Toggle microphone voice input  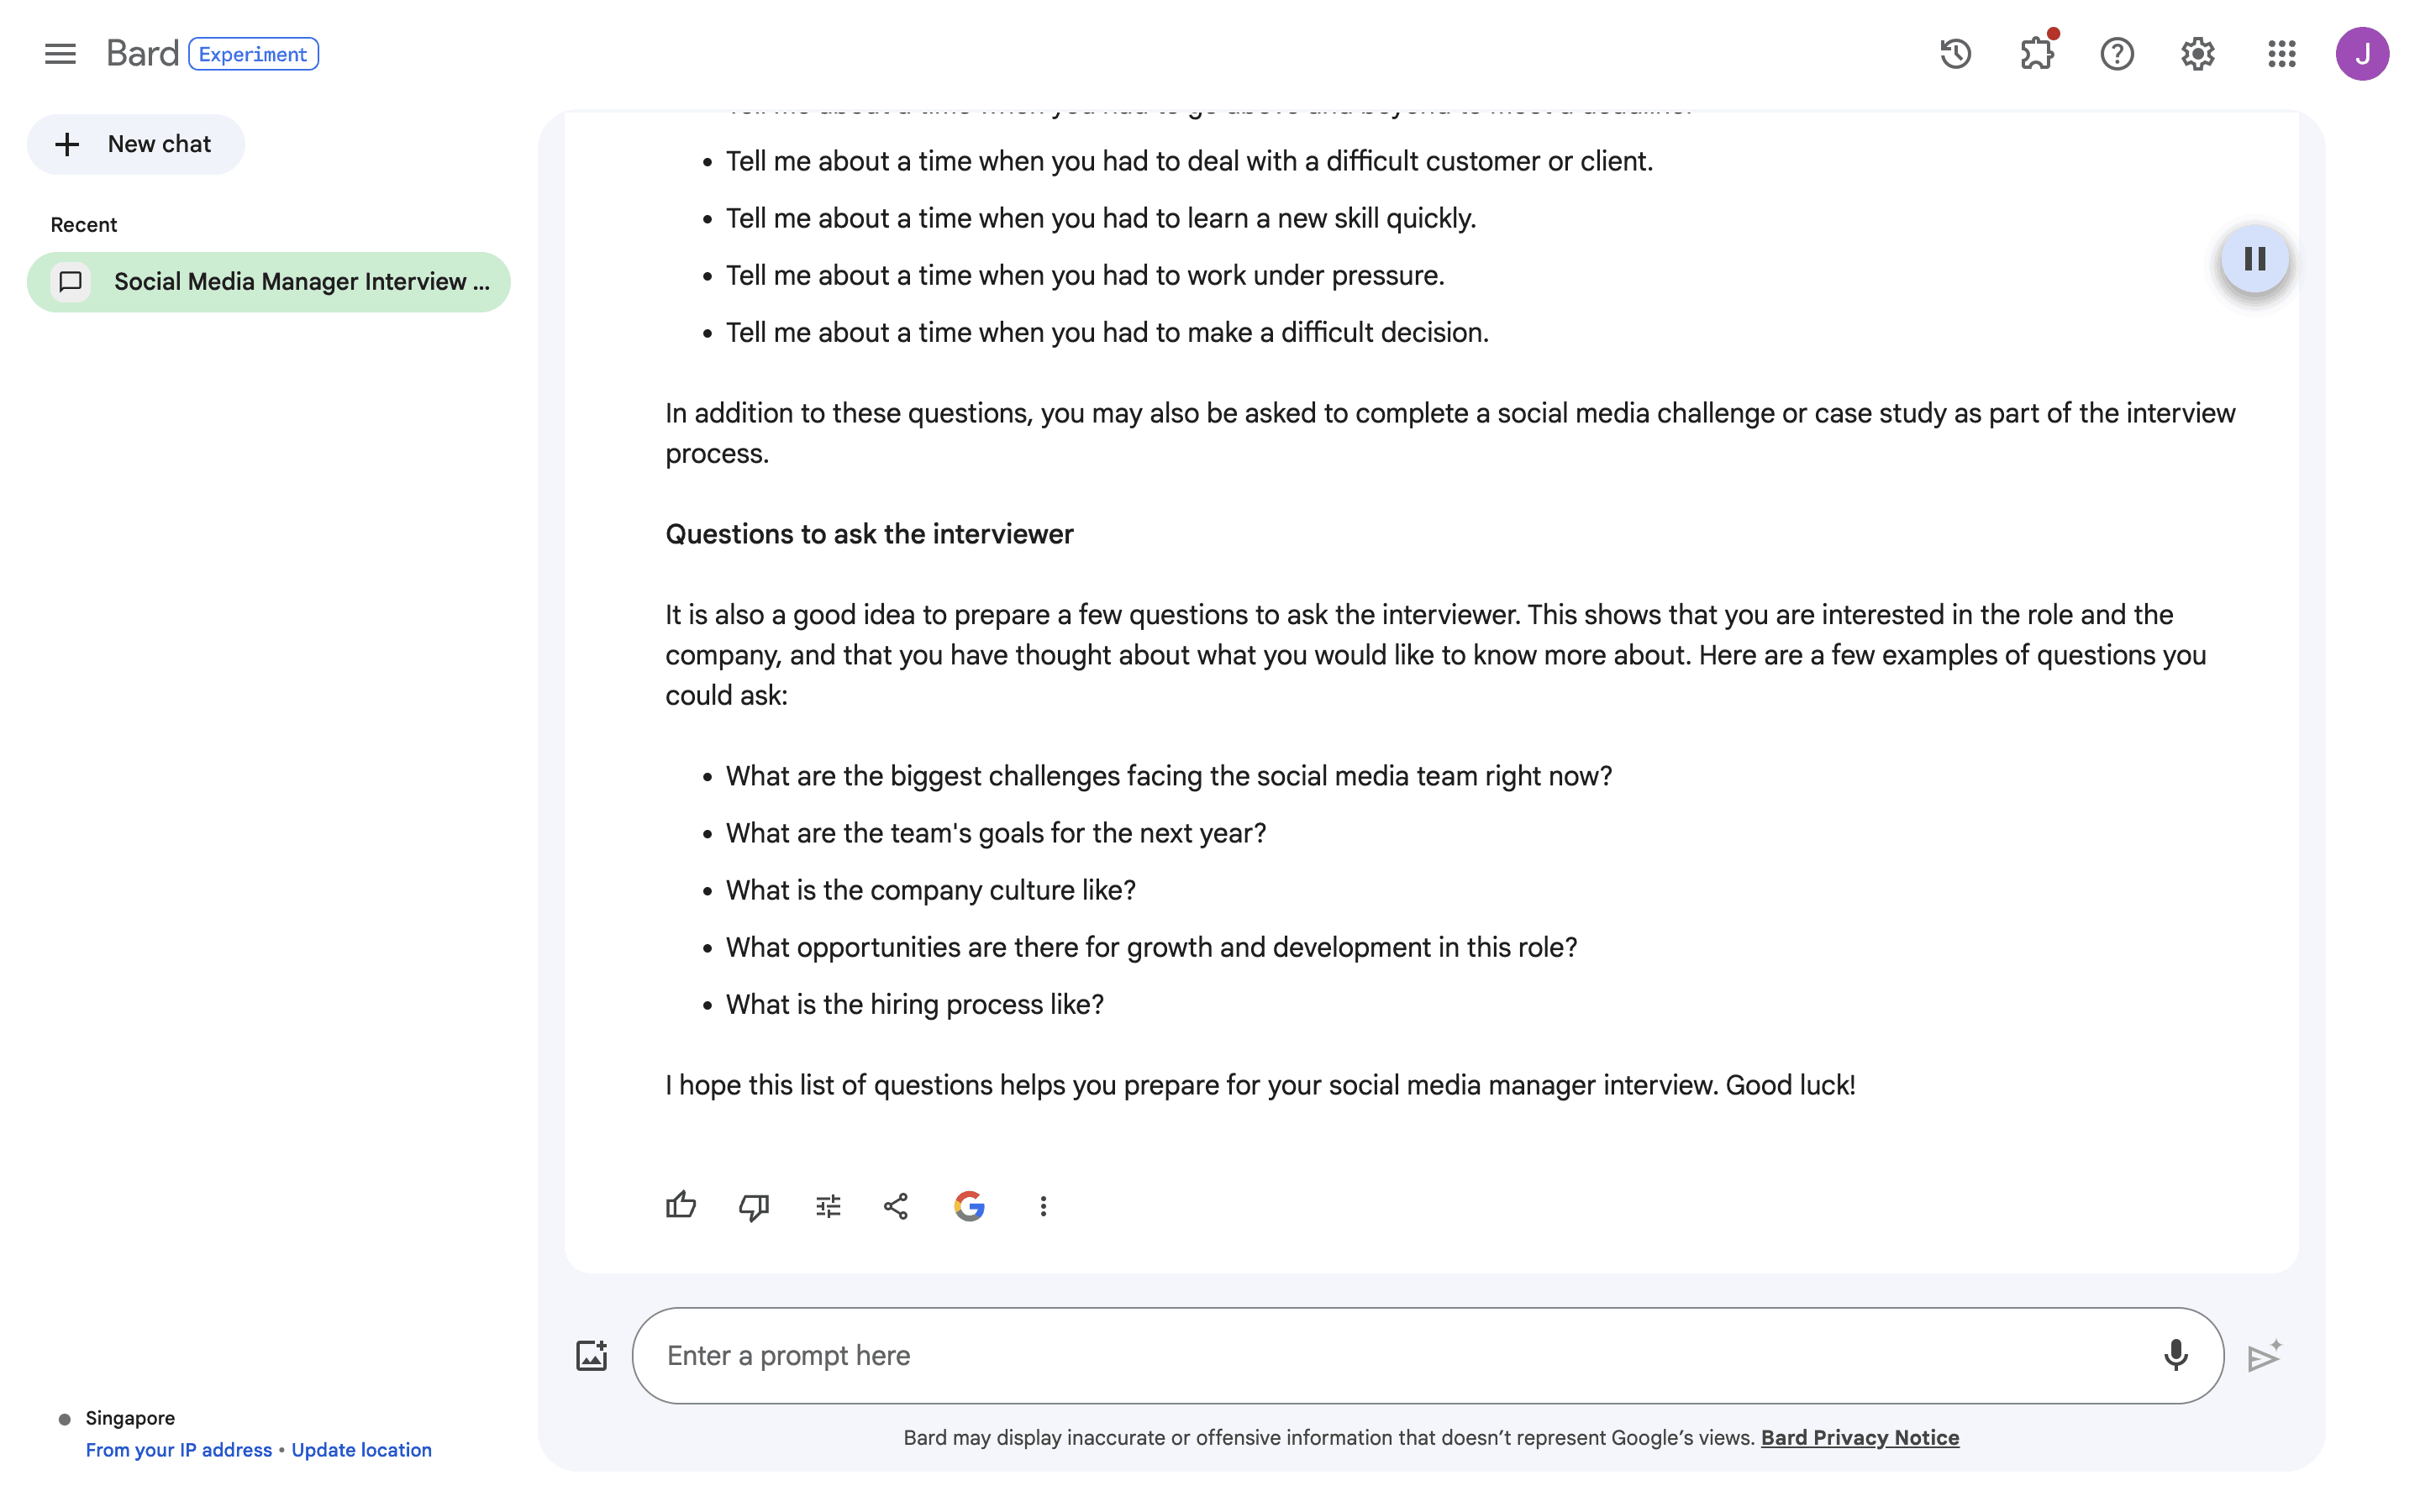pos(2175,1355)
